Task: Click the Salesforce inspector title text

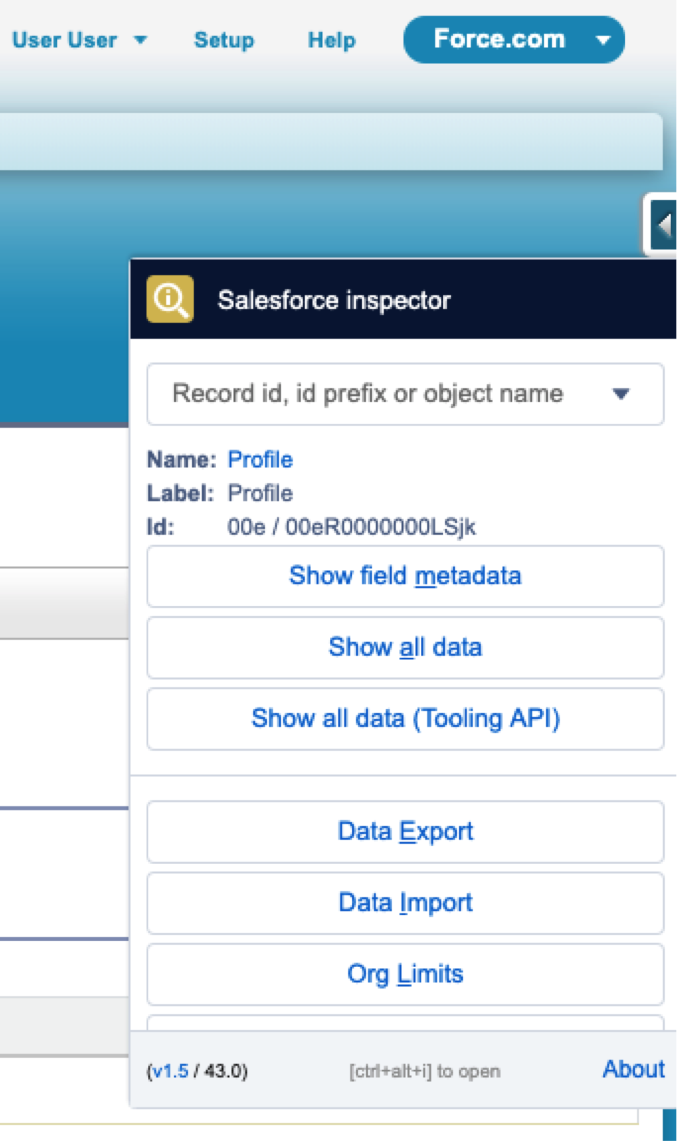Action: (x=334, y=300)
